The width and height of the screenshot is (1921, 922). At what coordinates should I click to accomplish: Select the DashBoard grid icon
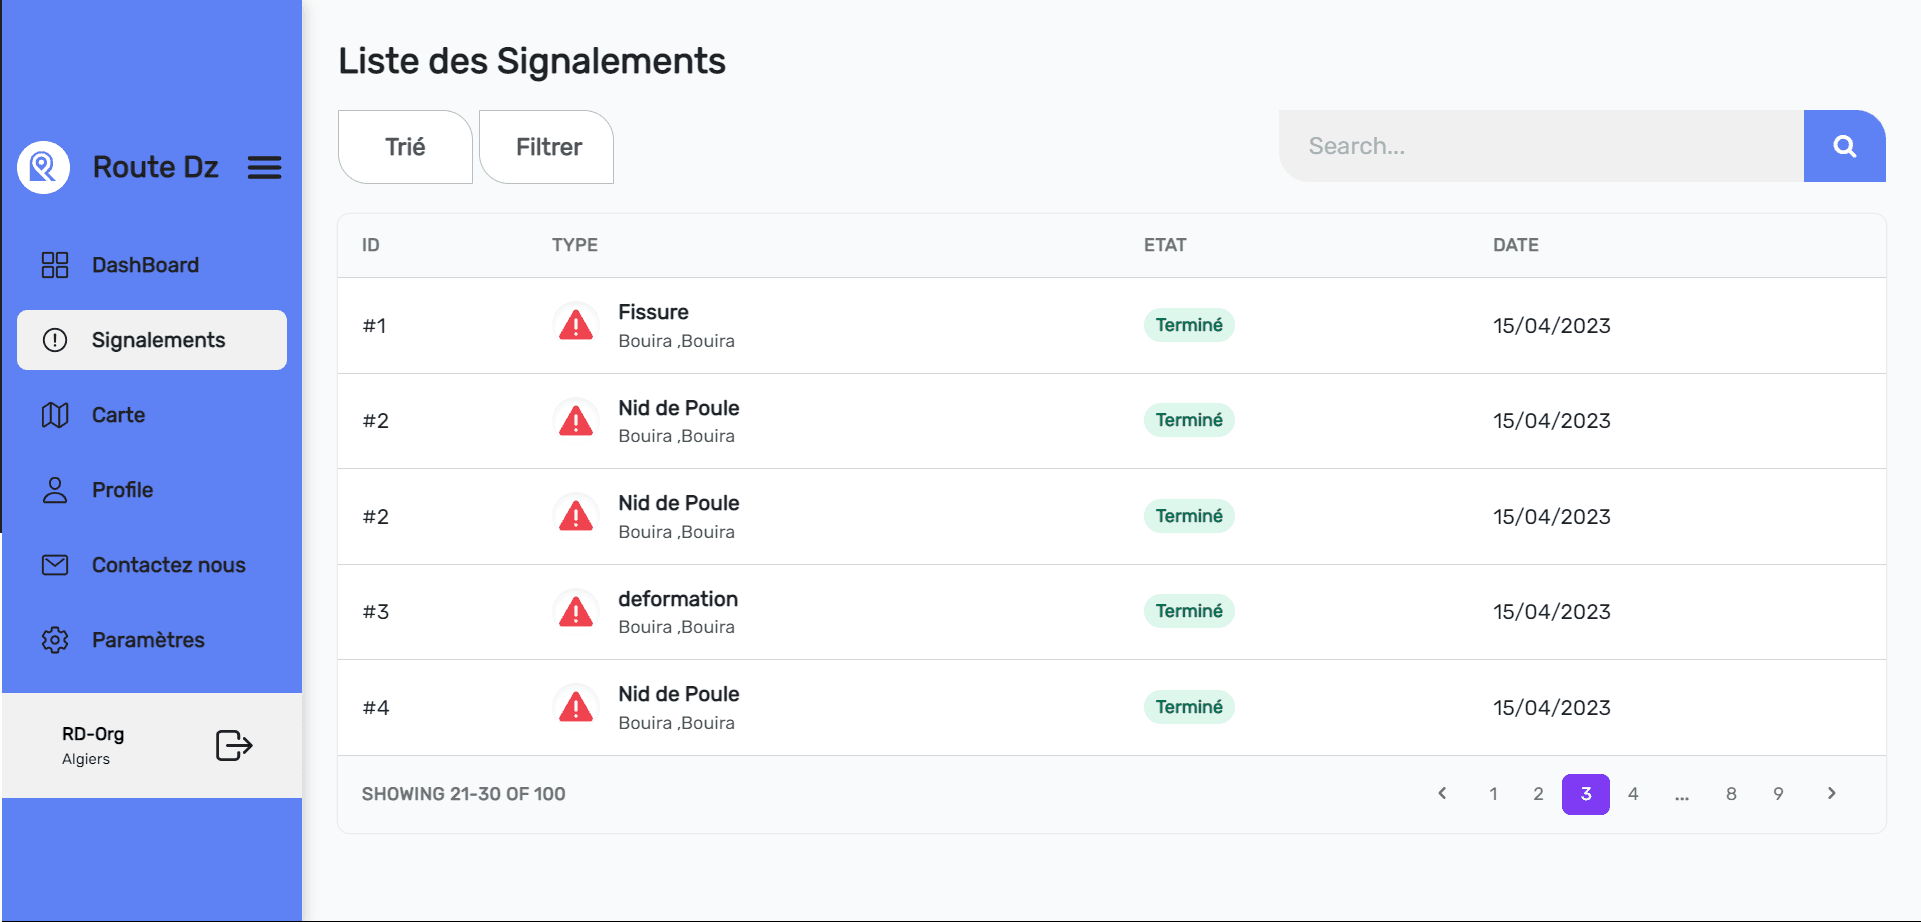(55, 264)
